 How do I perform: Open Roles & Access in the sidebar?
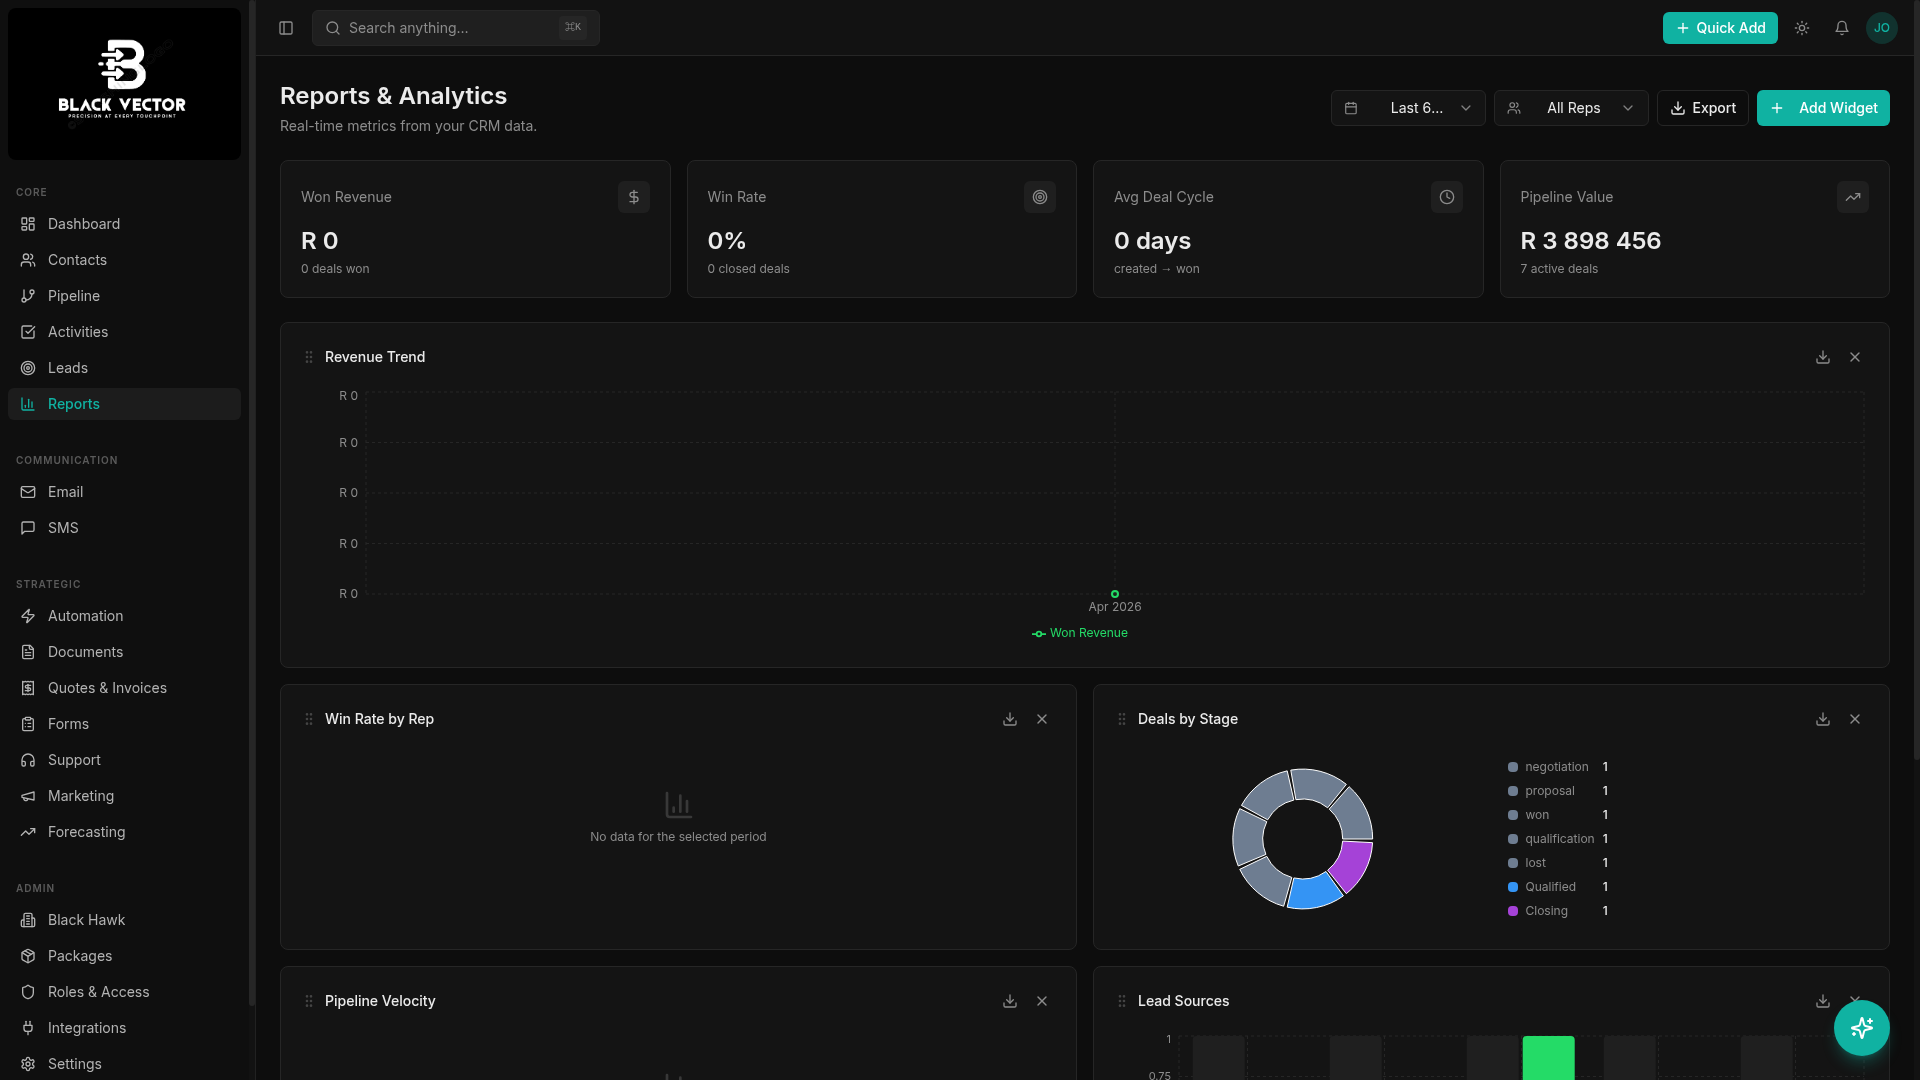pyautogui.click(x=124, y=992)
